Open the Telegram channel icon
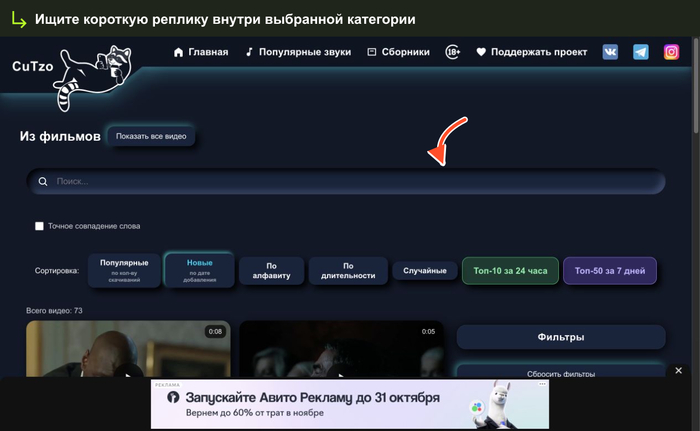The height and width of the screenshot is (431, 700). point(641,52)
